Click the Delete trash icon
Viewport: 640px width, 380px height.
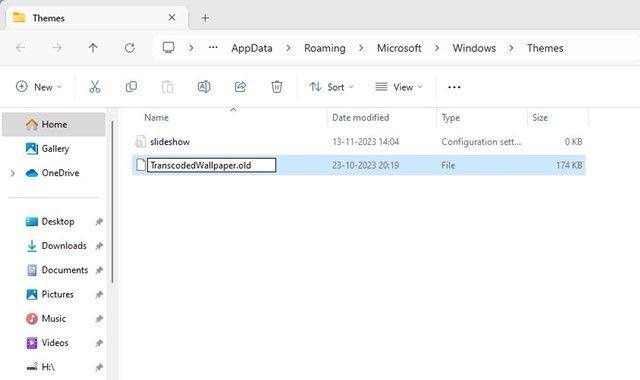277,87
